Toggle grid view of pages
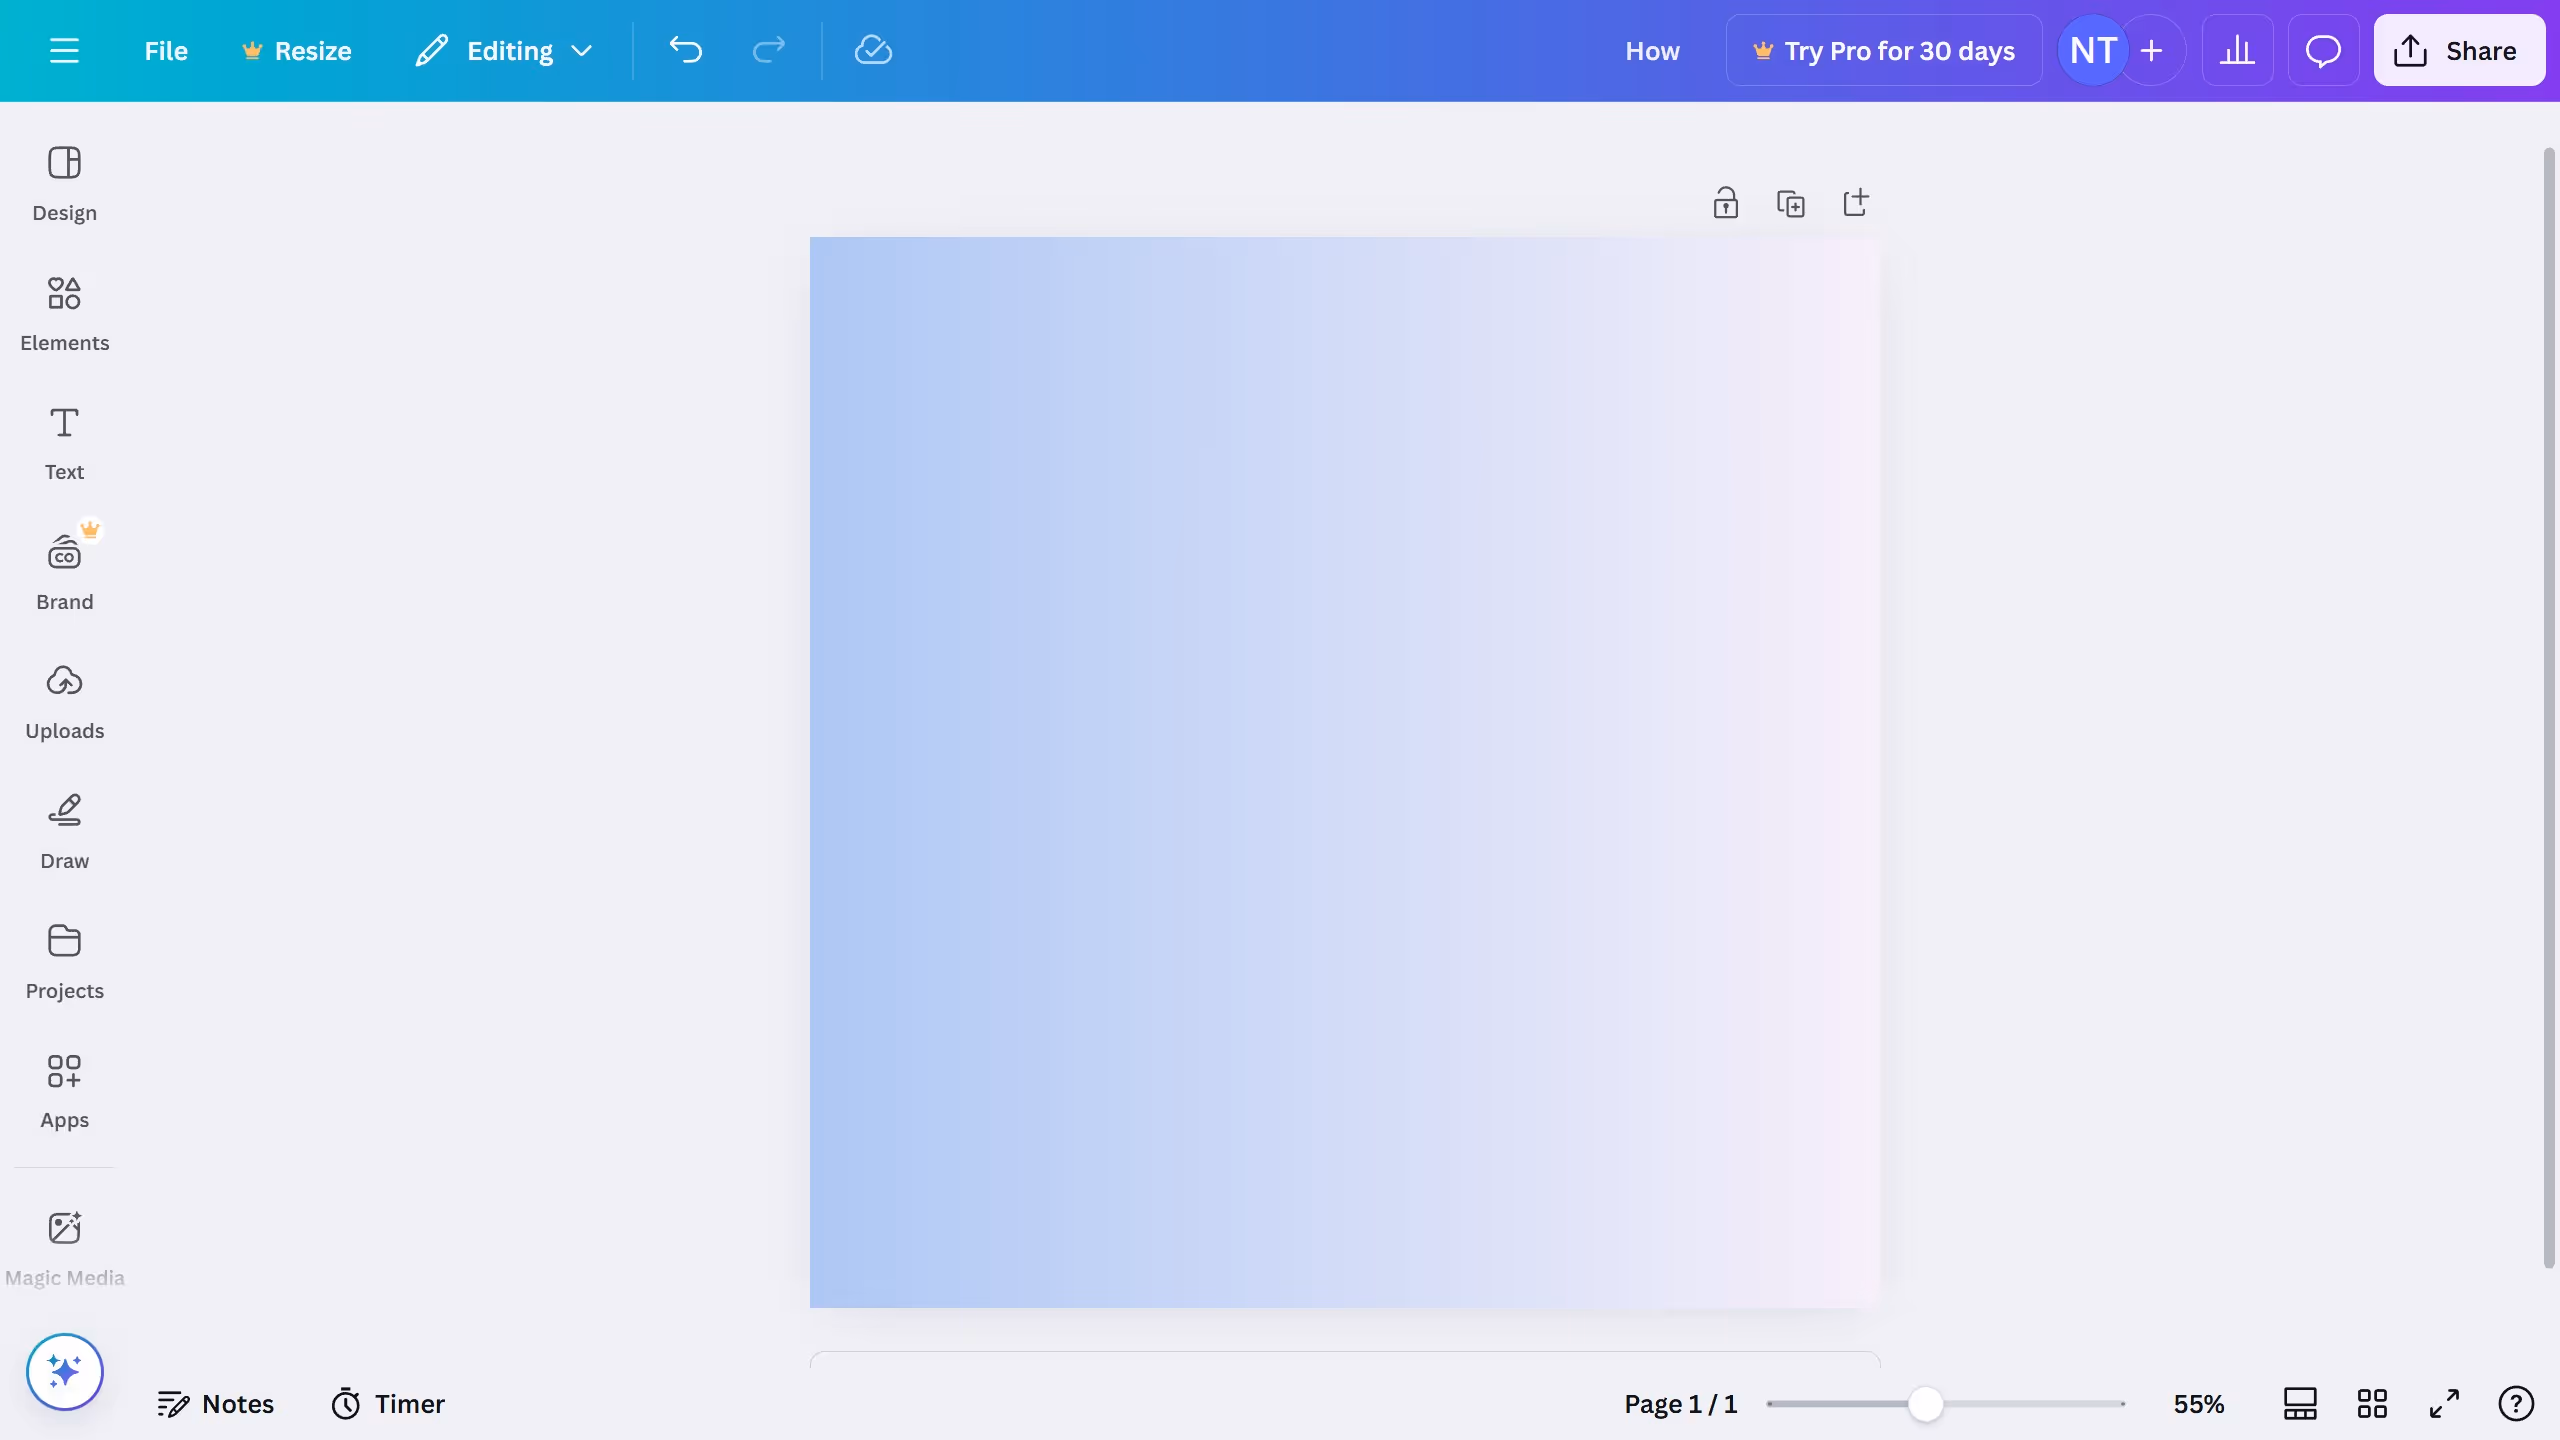 2372,1403
